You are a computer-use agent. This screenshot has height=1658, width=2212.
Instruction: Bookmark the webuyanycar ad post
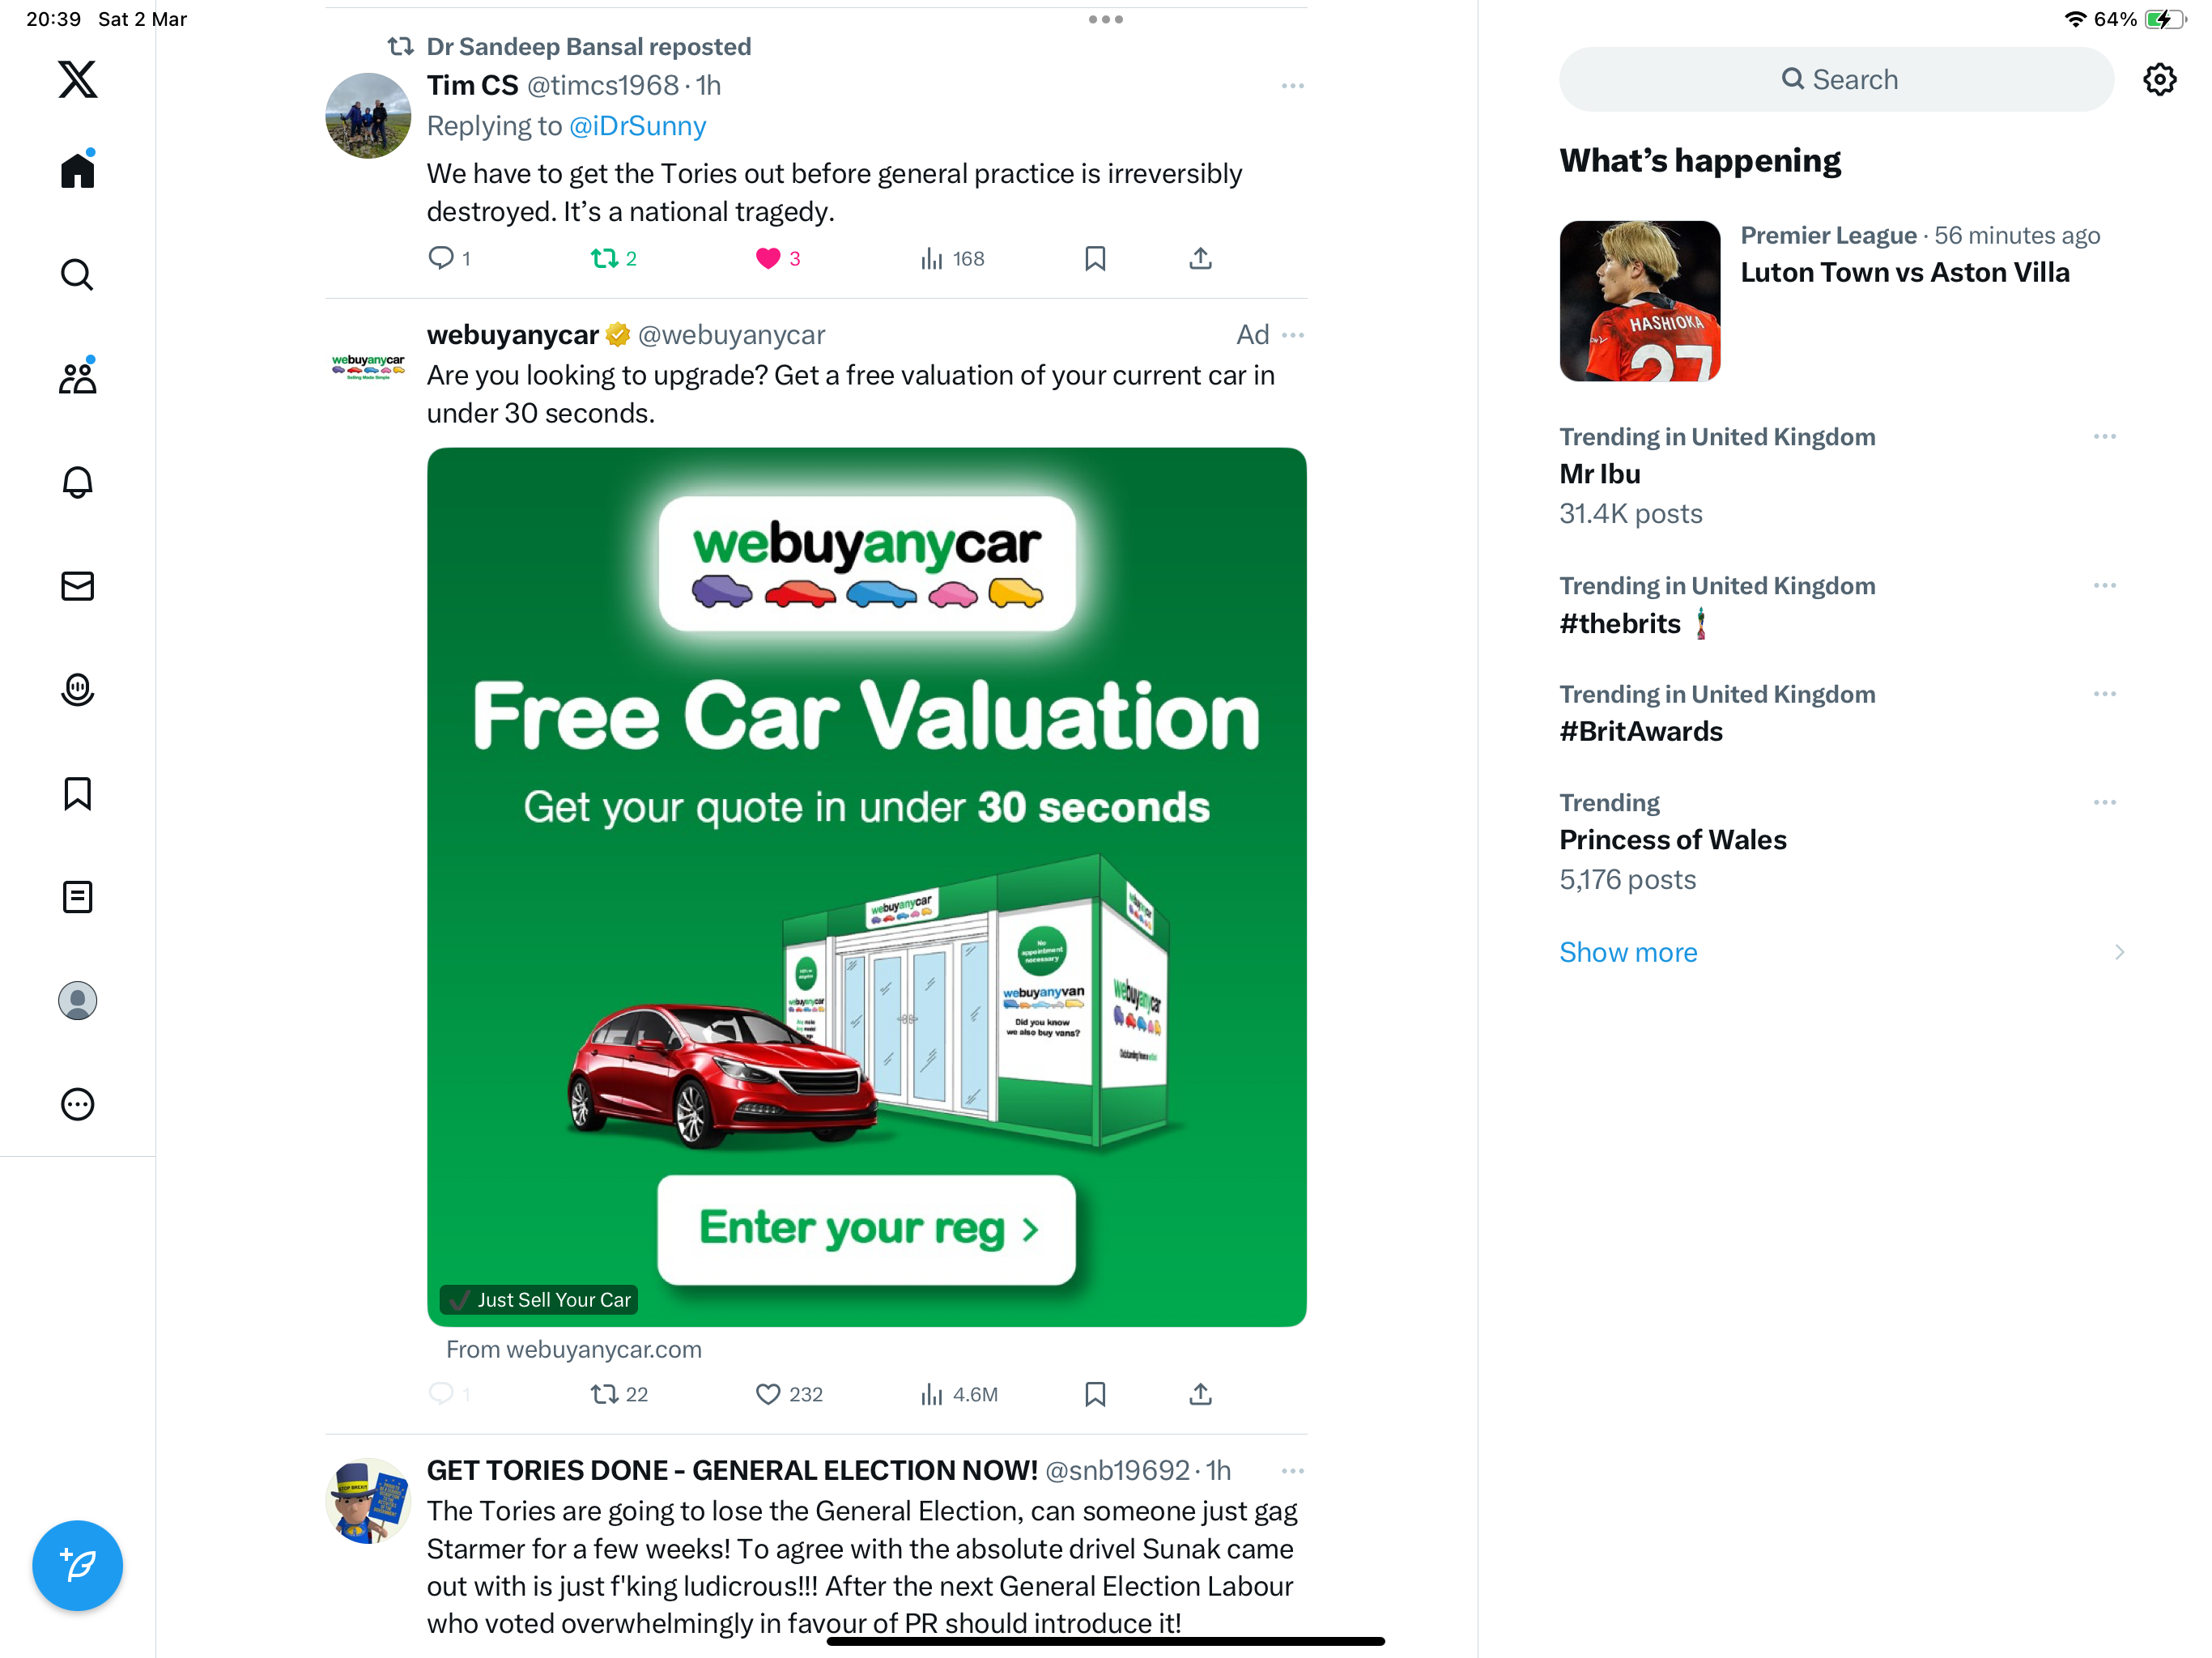tap(1095, 1394)
